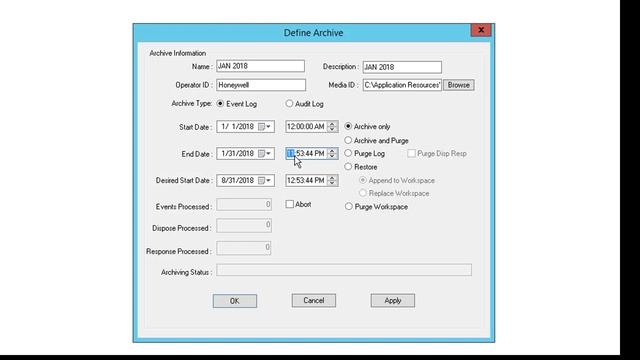Toggle the Purge Disp Resp checkbox
The image size is (640, 360).
click(x=411, y=153)
